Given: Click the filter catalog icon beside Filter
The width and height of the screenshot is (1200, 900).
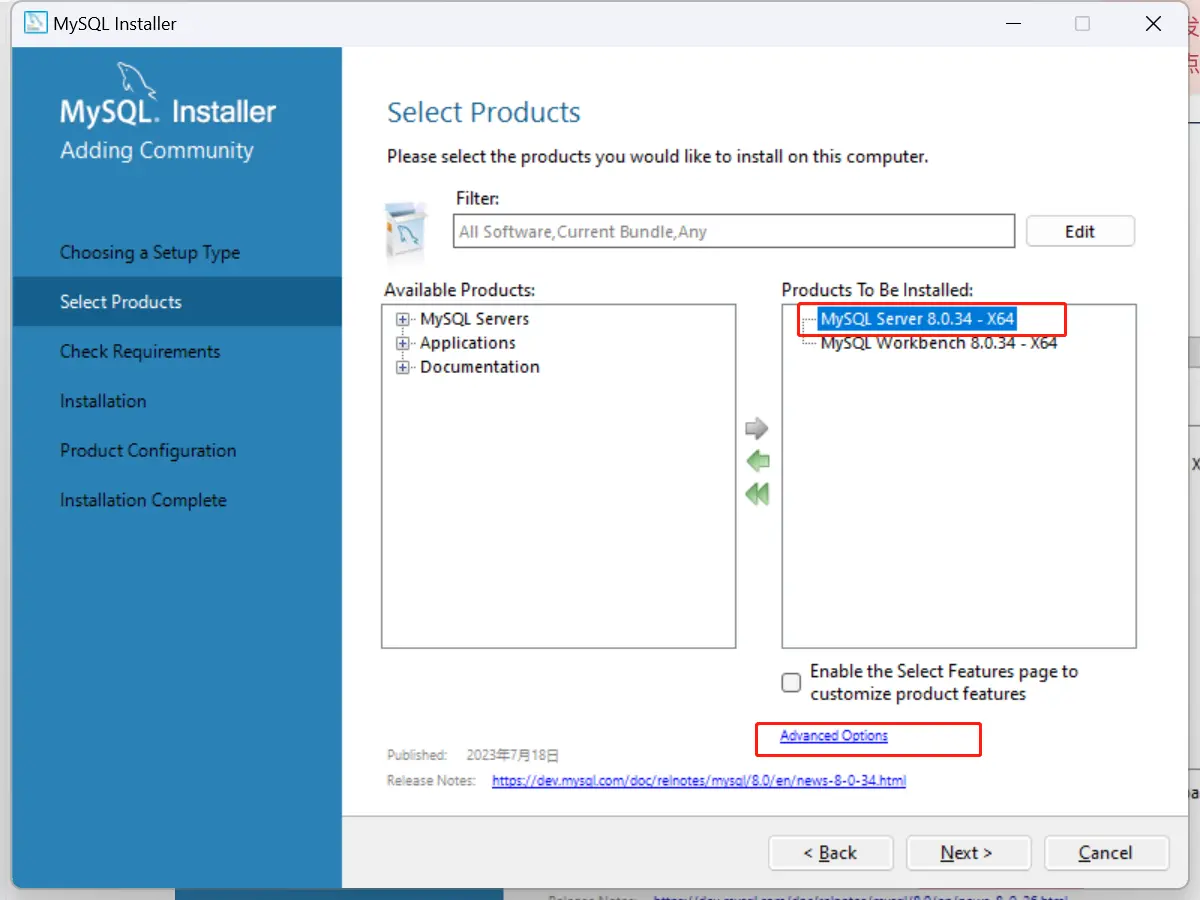Looking at the screenshot, I should (x=407, y=232).
